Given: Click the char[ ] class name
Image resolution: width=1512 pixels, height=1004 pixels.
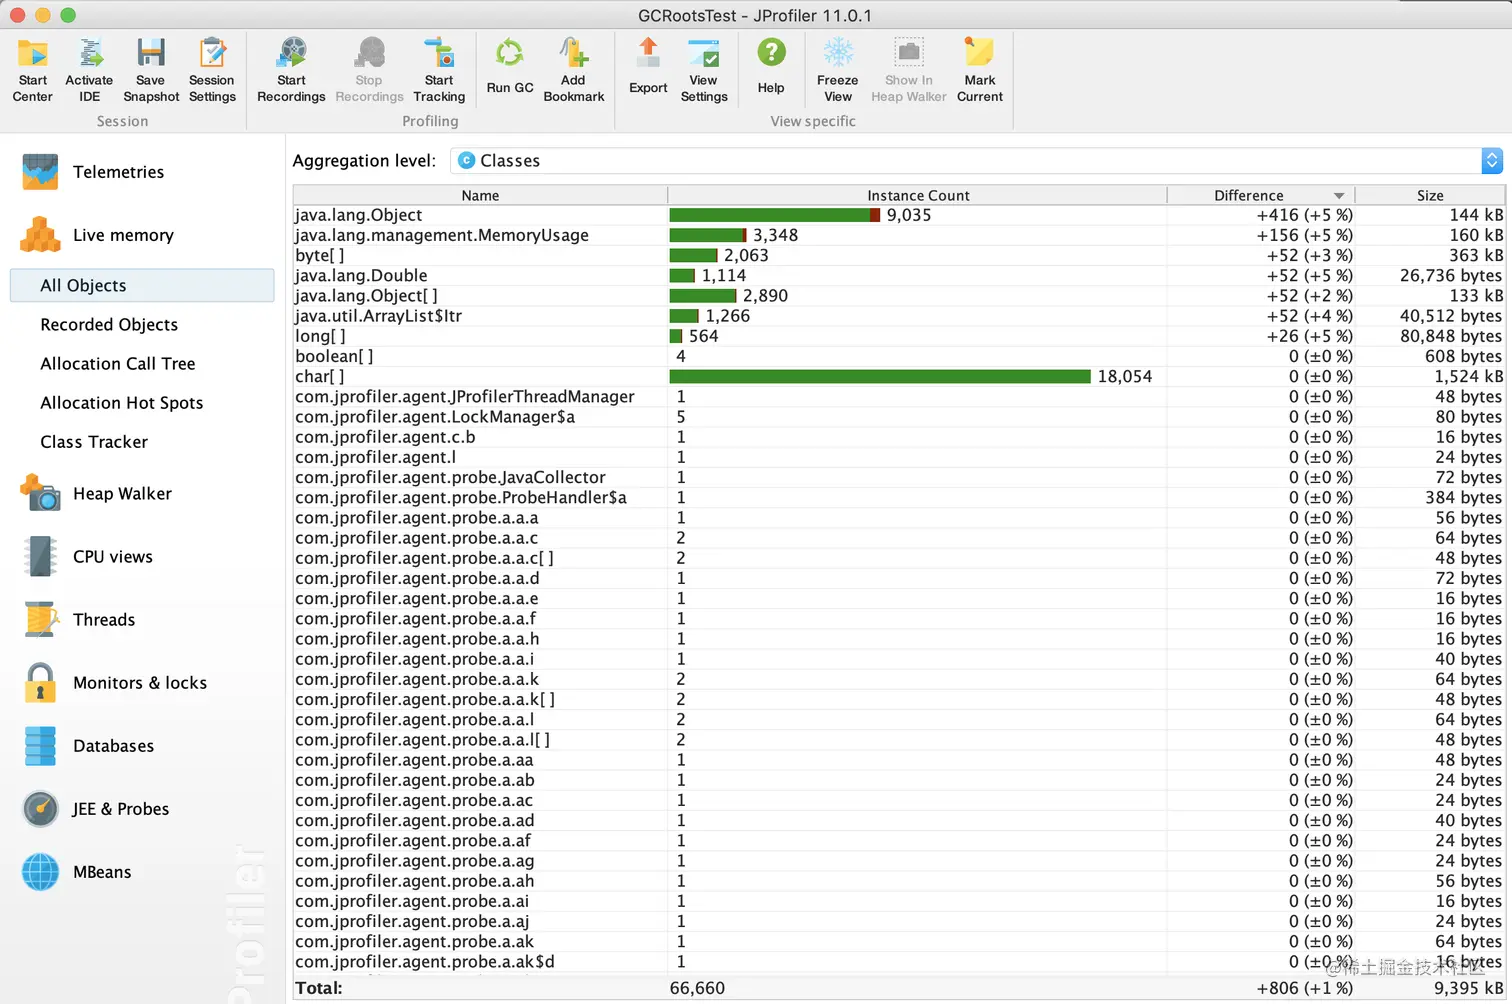Looking at the screenshot, I should [x=320, y=377].
